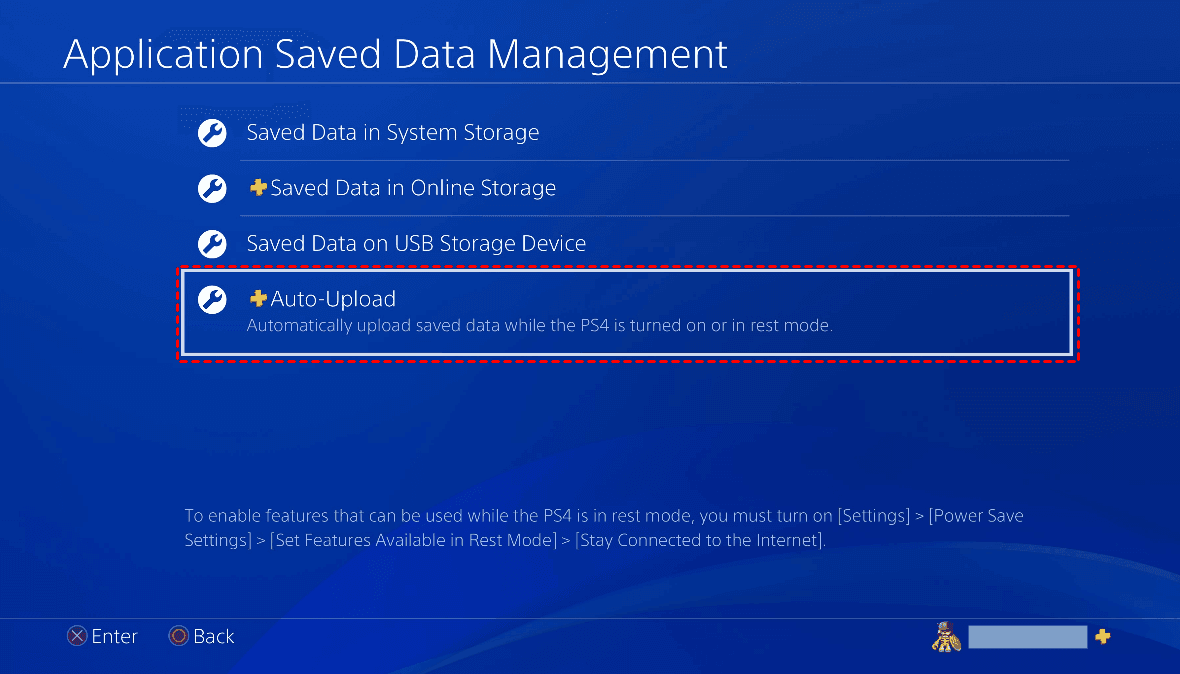Select Saved Data on USB Storage Device

pyautogui.click(x=416, y=243)
